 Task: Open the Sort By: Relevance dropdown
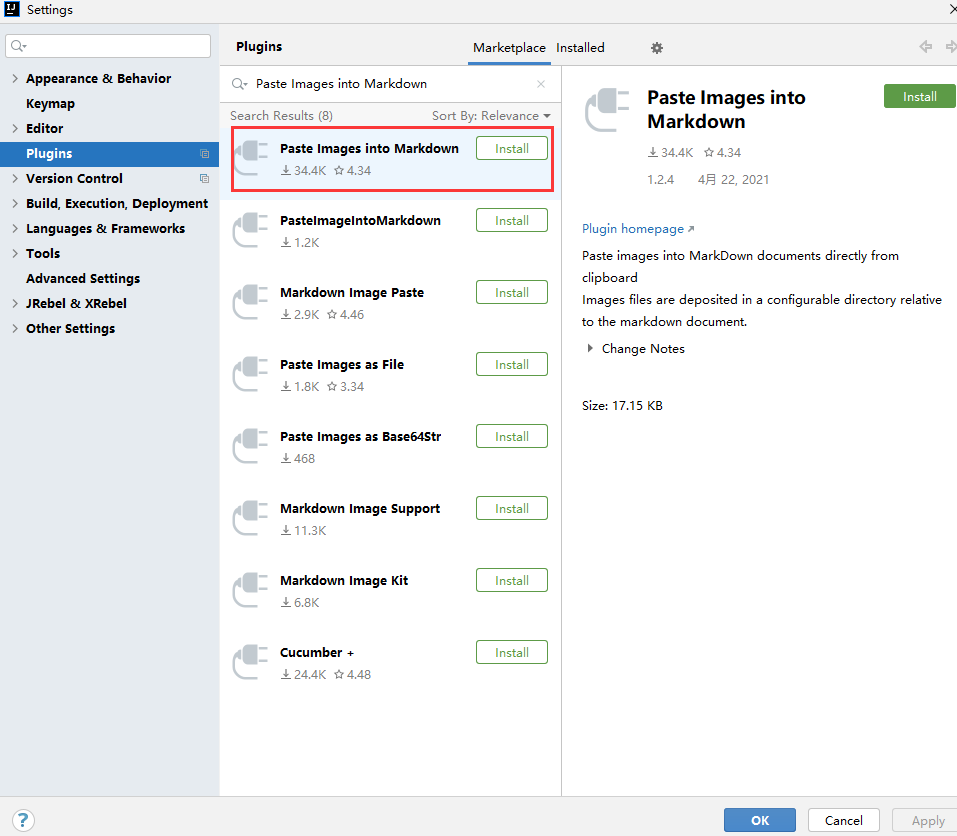(x=491, y=116)
